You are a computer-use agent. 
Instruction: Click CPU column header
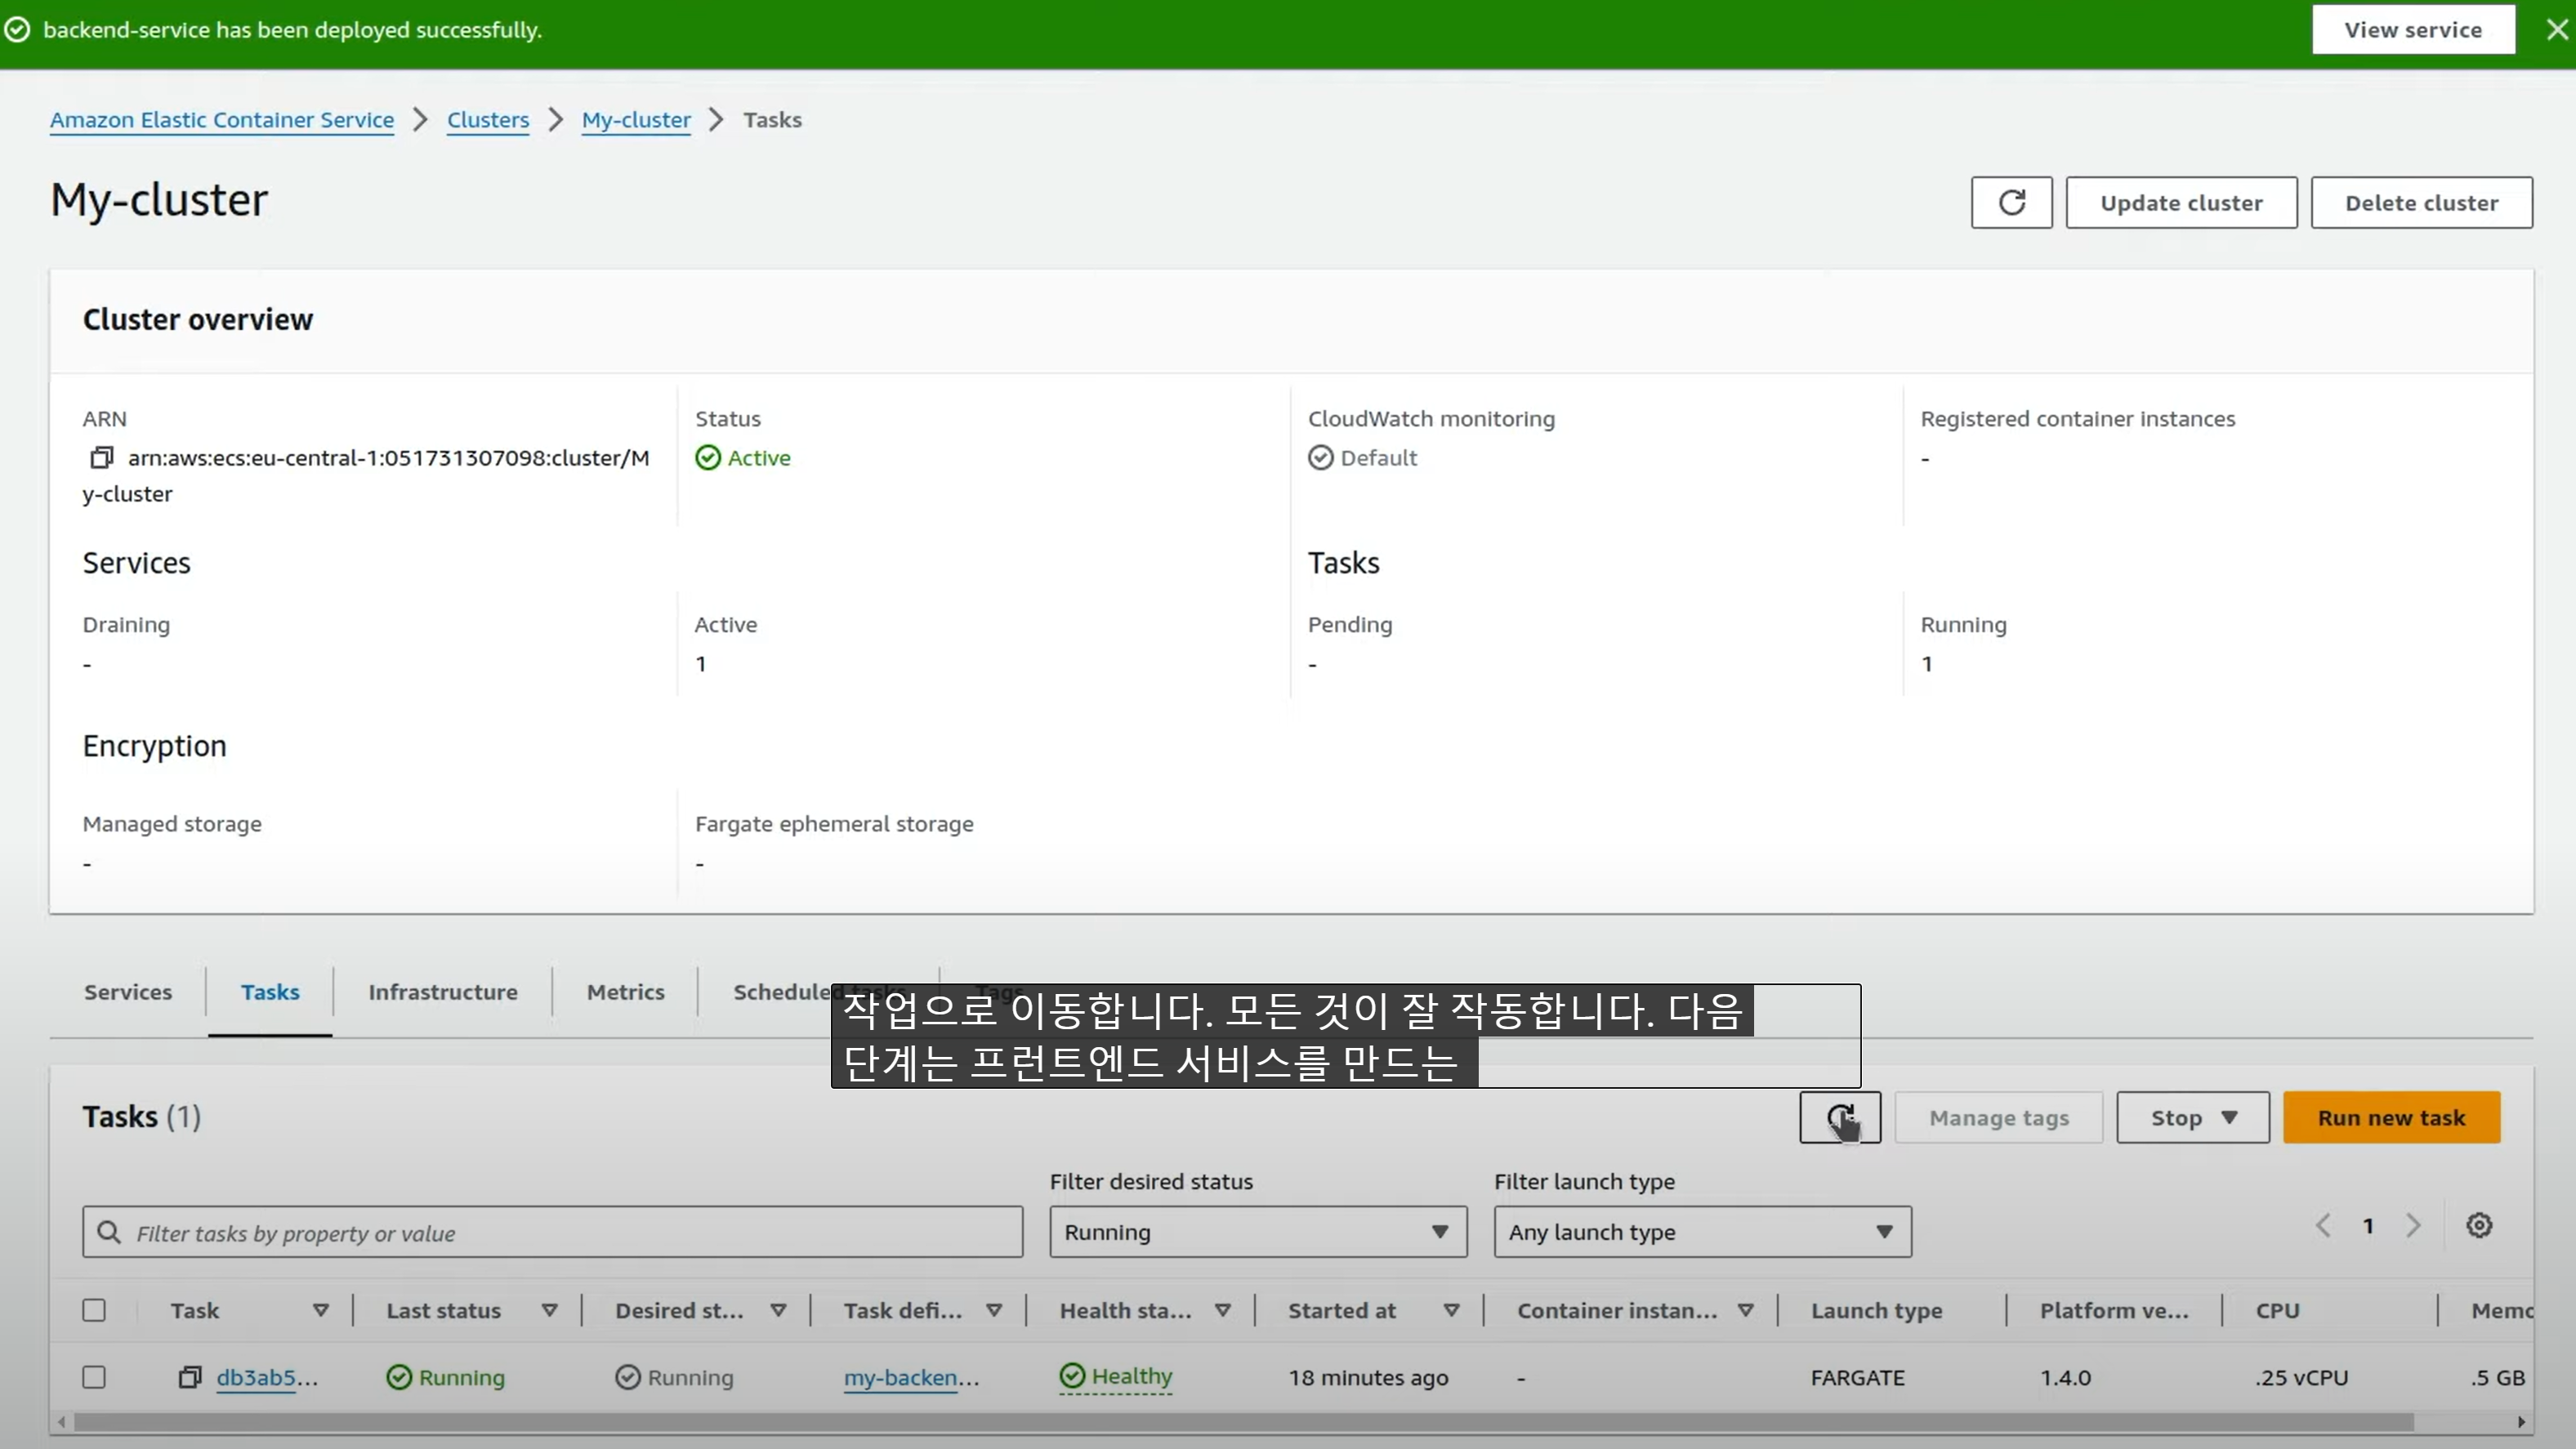click(x=2277, y=1310)
